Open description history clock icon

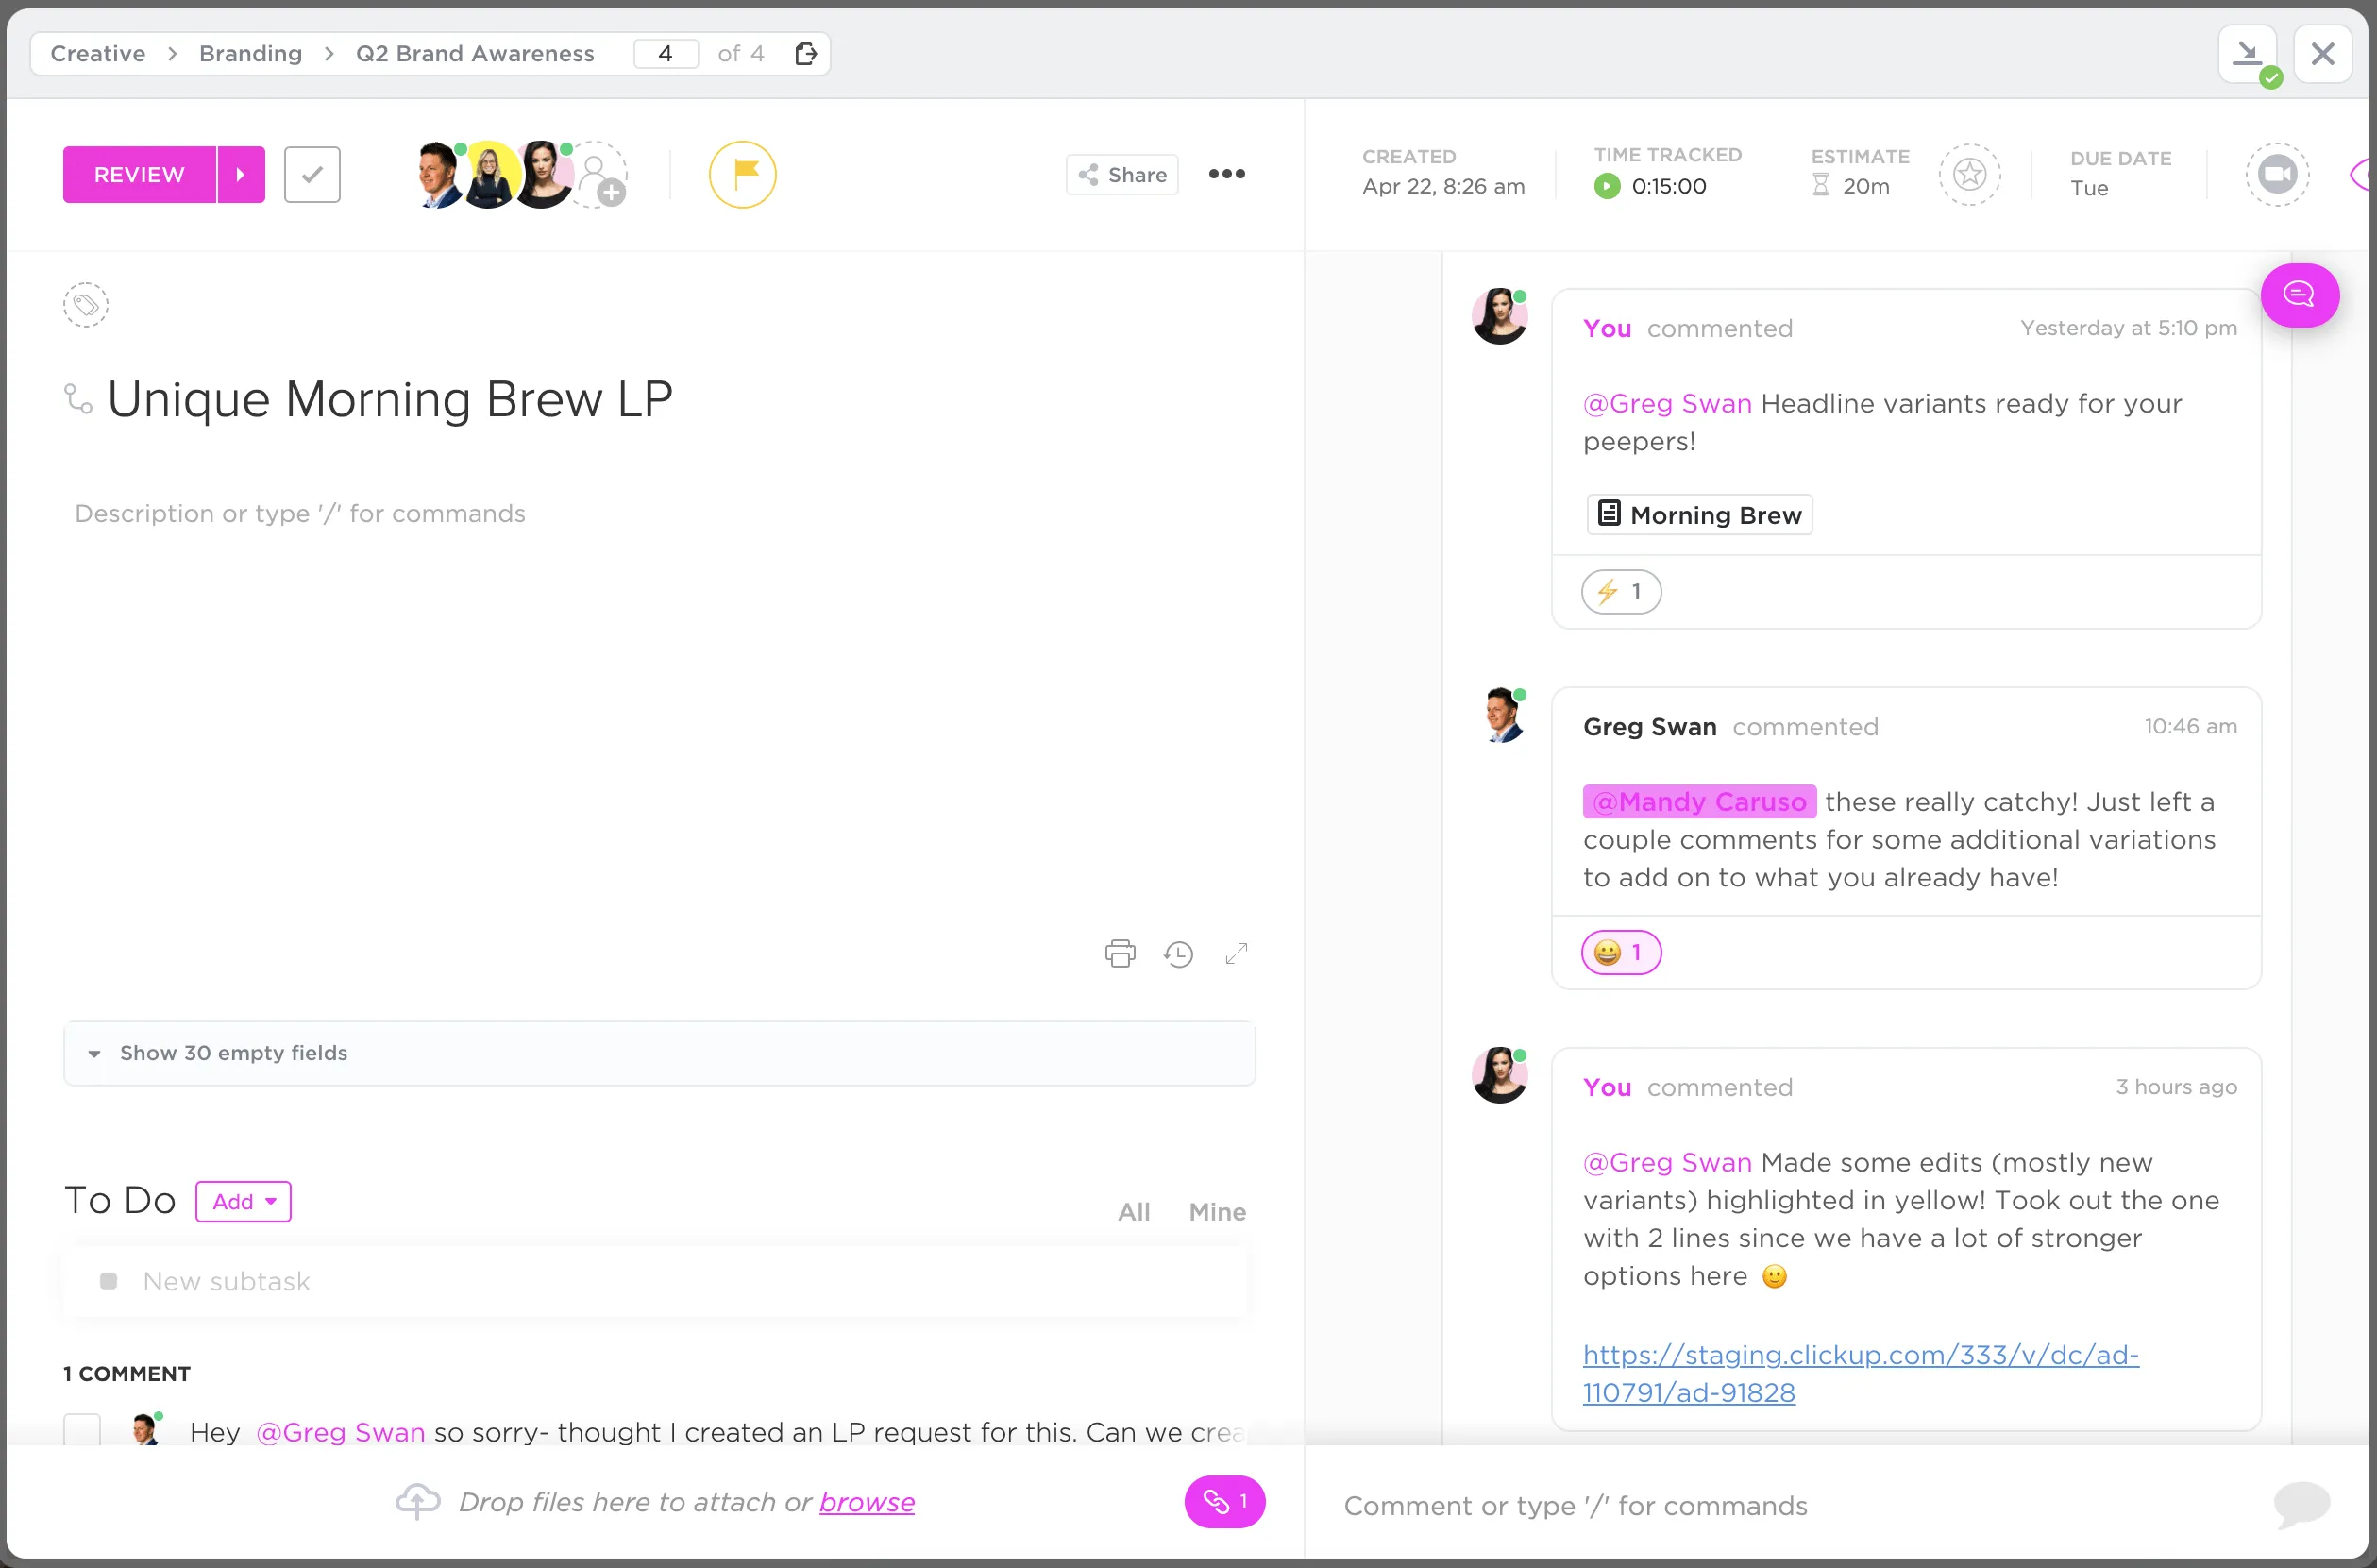tap(1178, 954)
